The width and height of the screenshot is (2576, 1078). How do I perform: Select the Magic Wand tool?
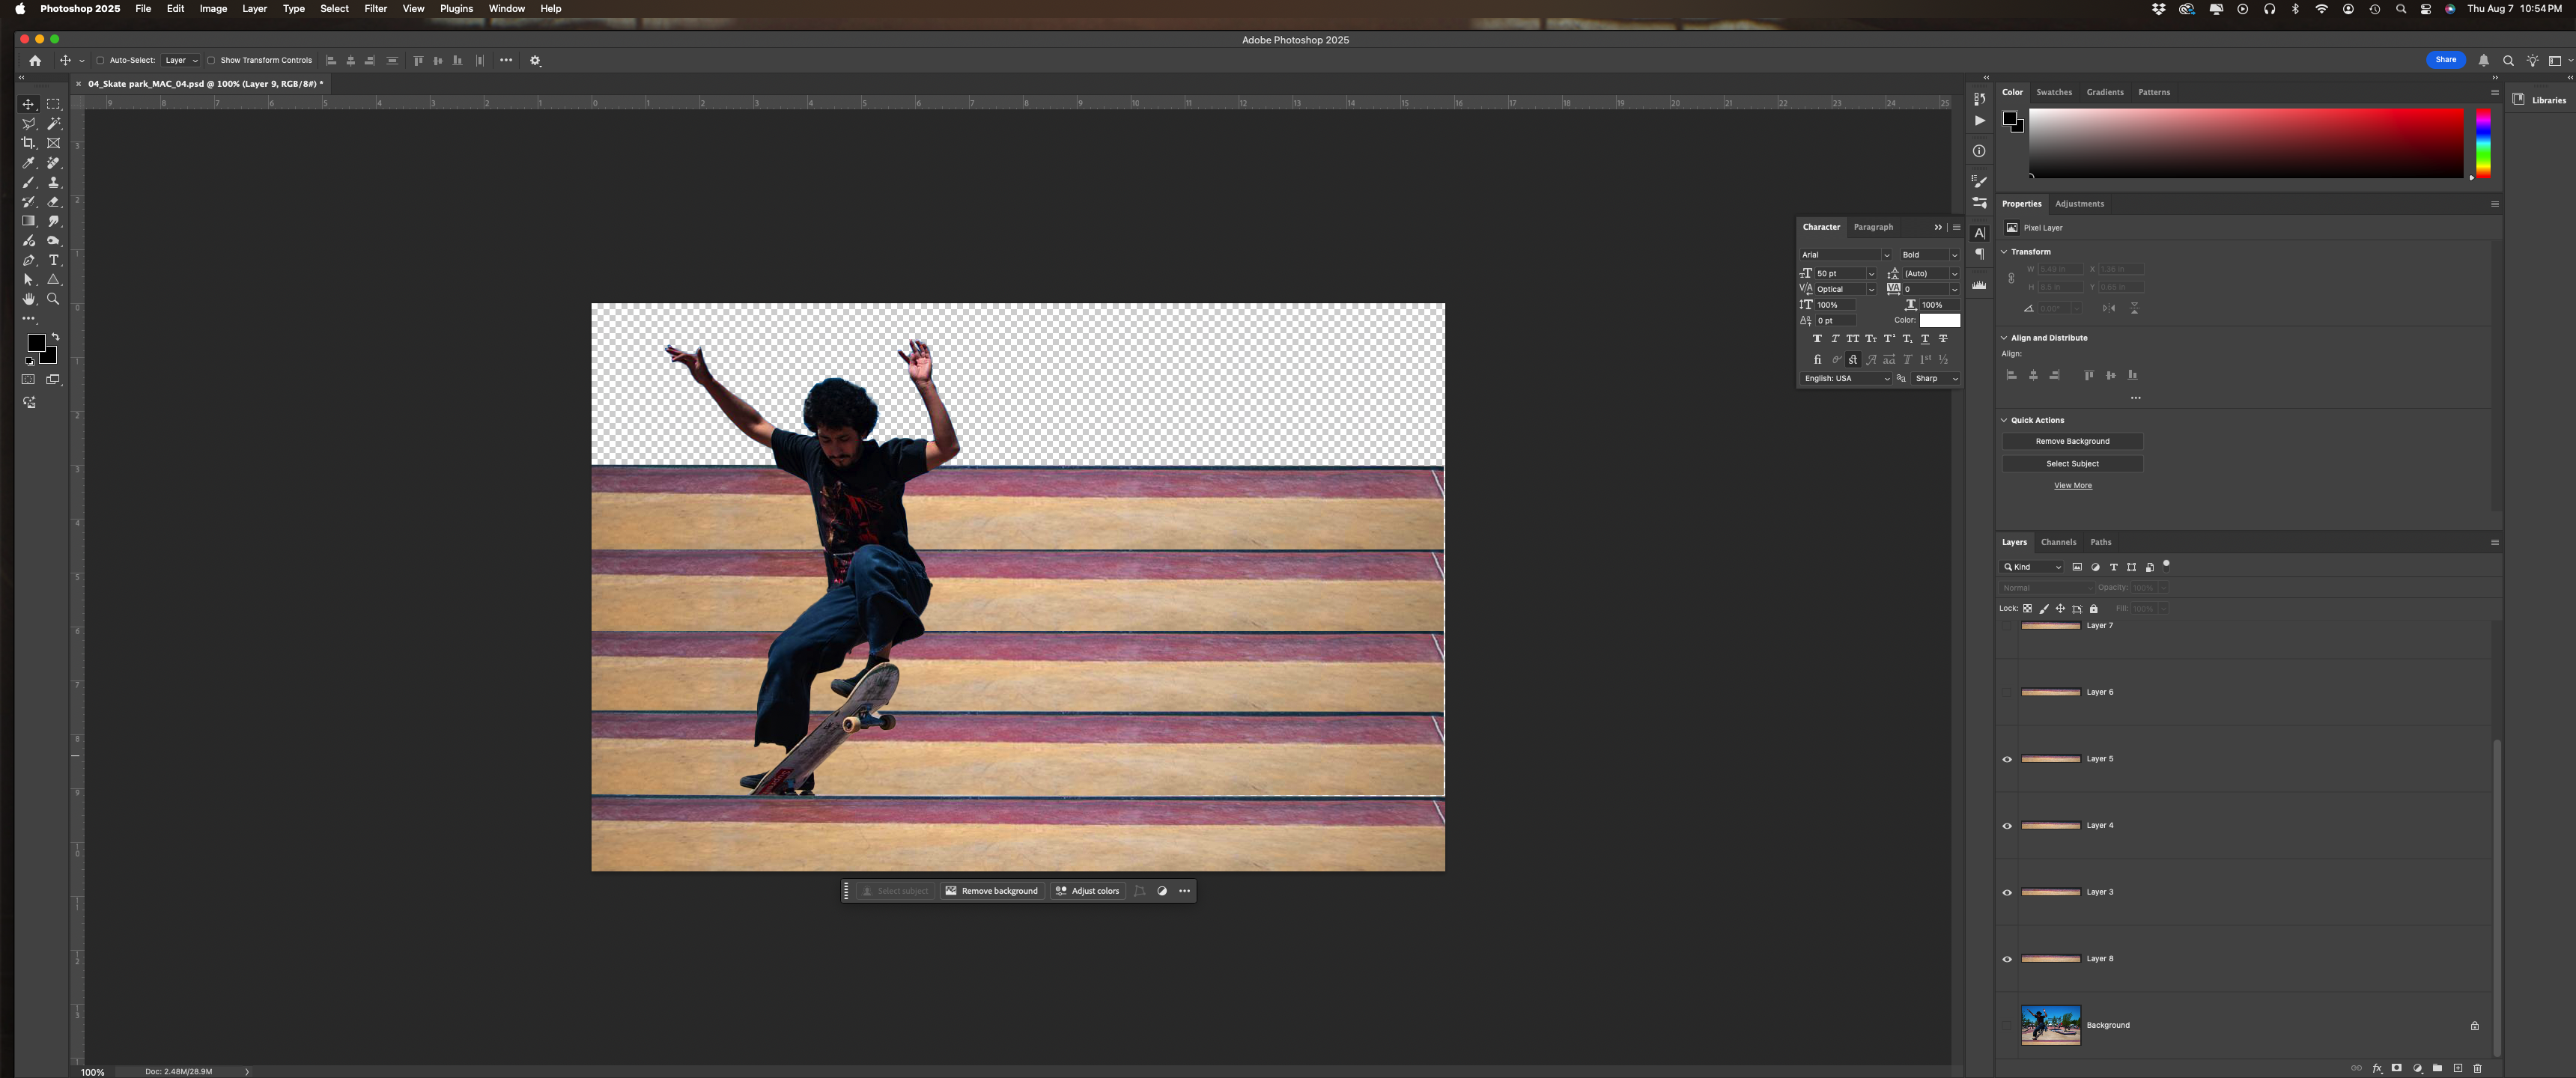[x=54, y=124]
